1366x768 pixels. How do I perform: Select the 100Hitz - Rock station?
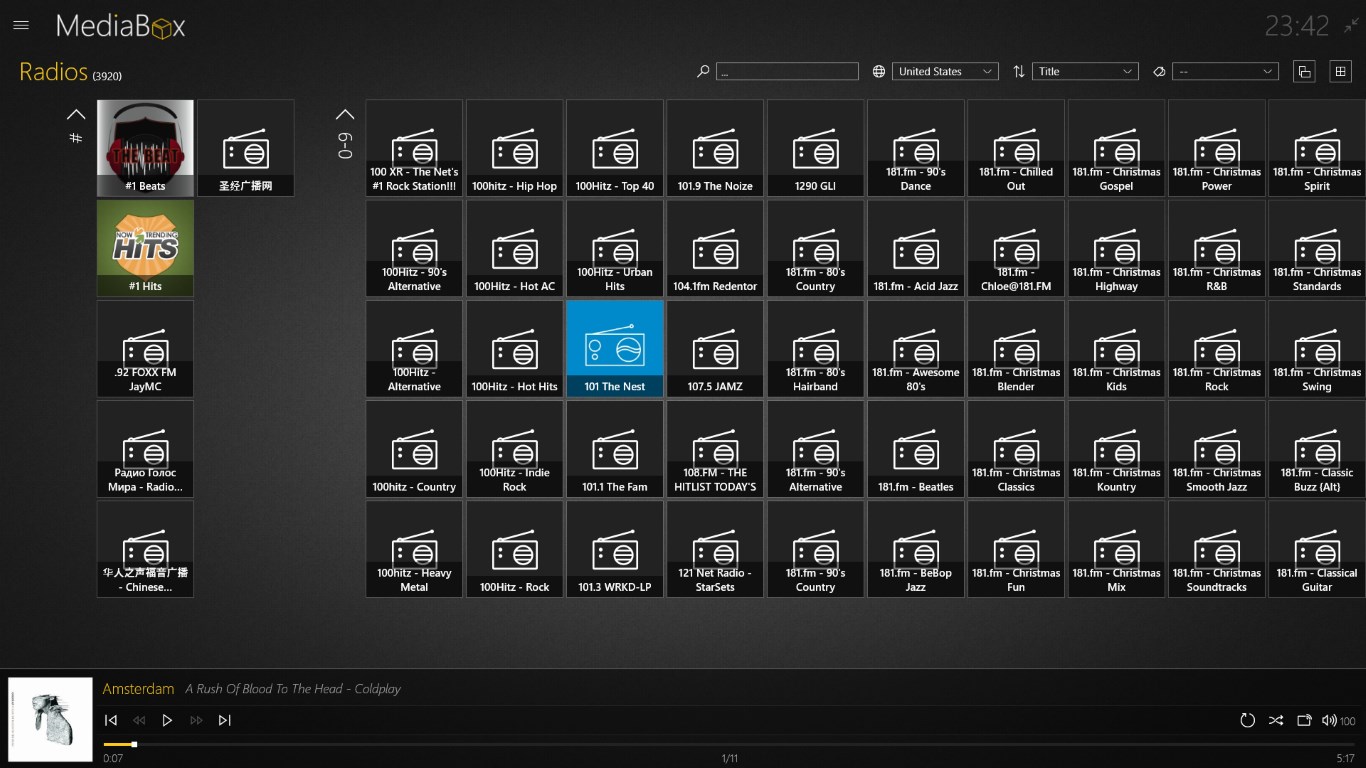514,549
